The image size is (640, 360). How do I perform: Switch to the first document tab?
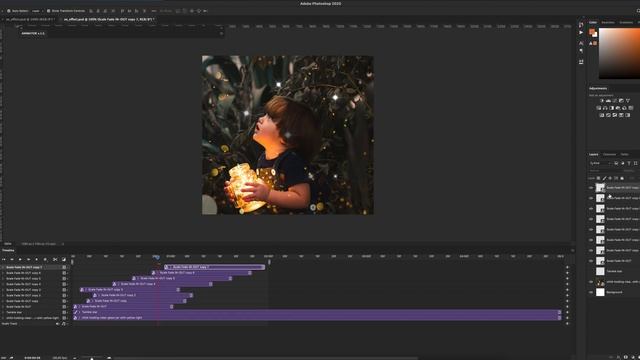[x=29, y=19]
